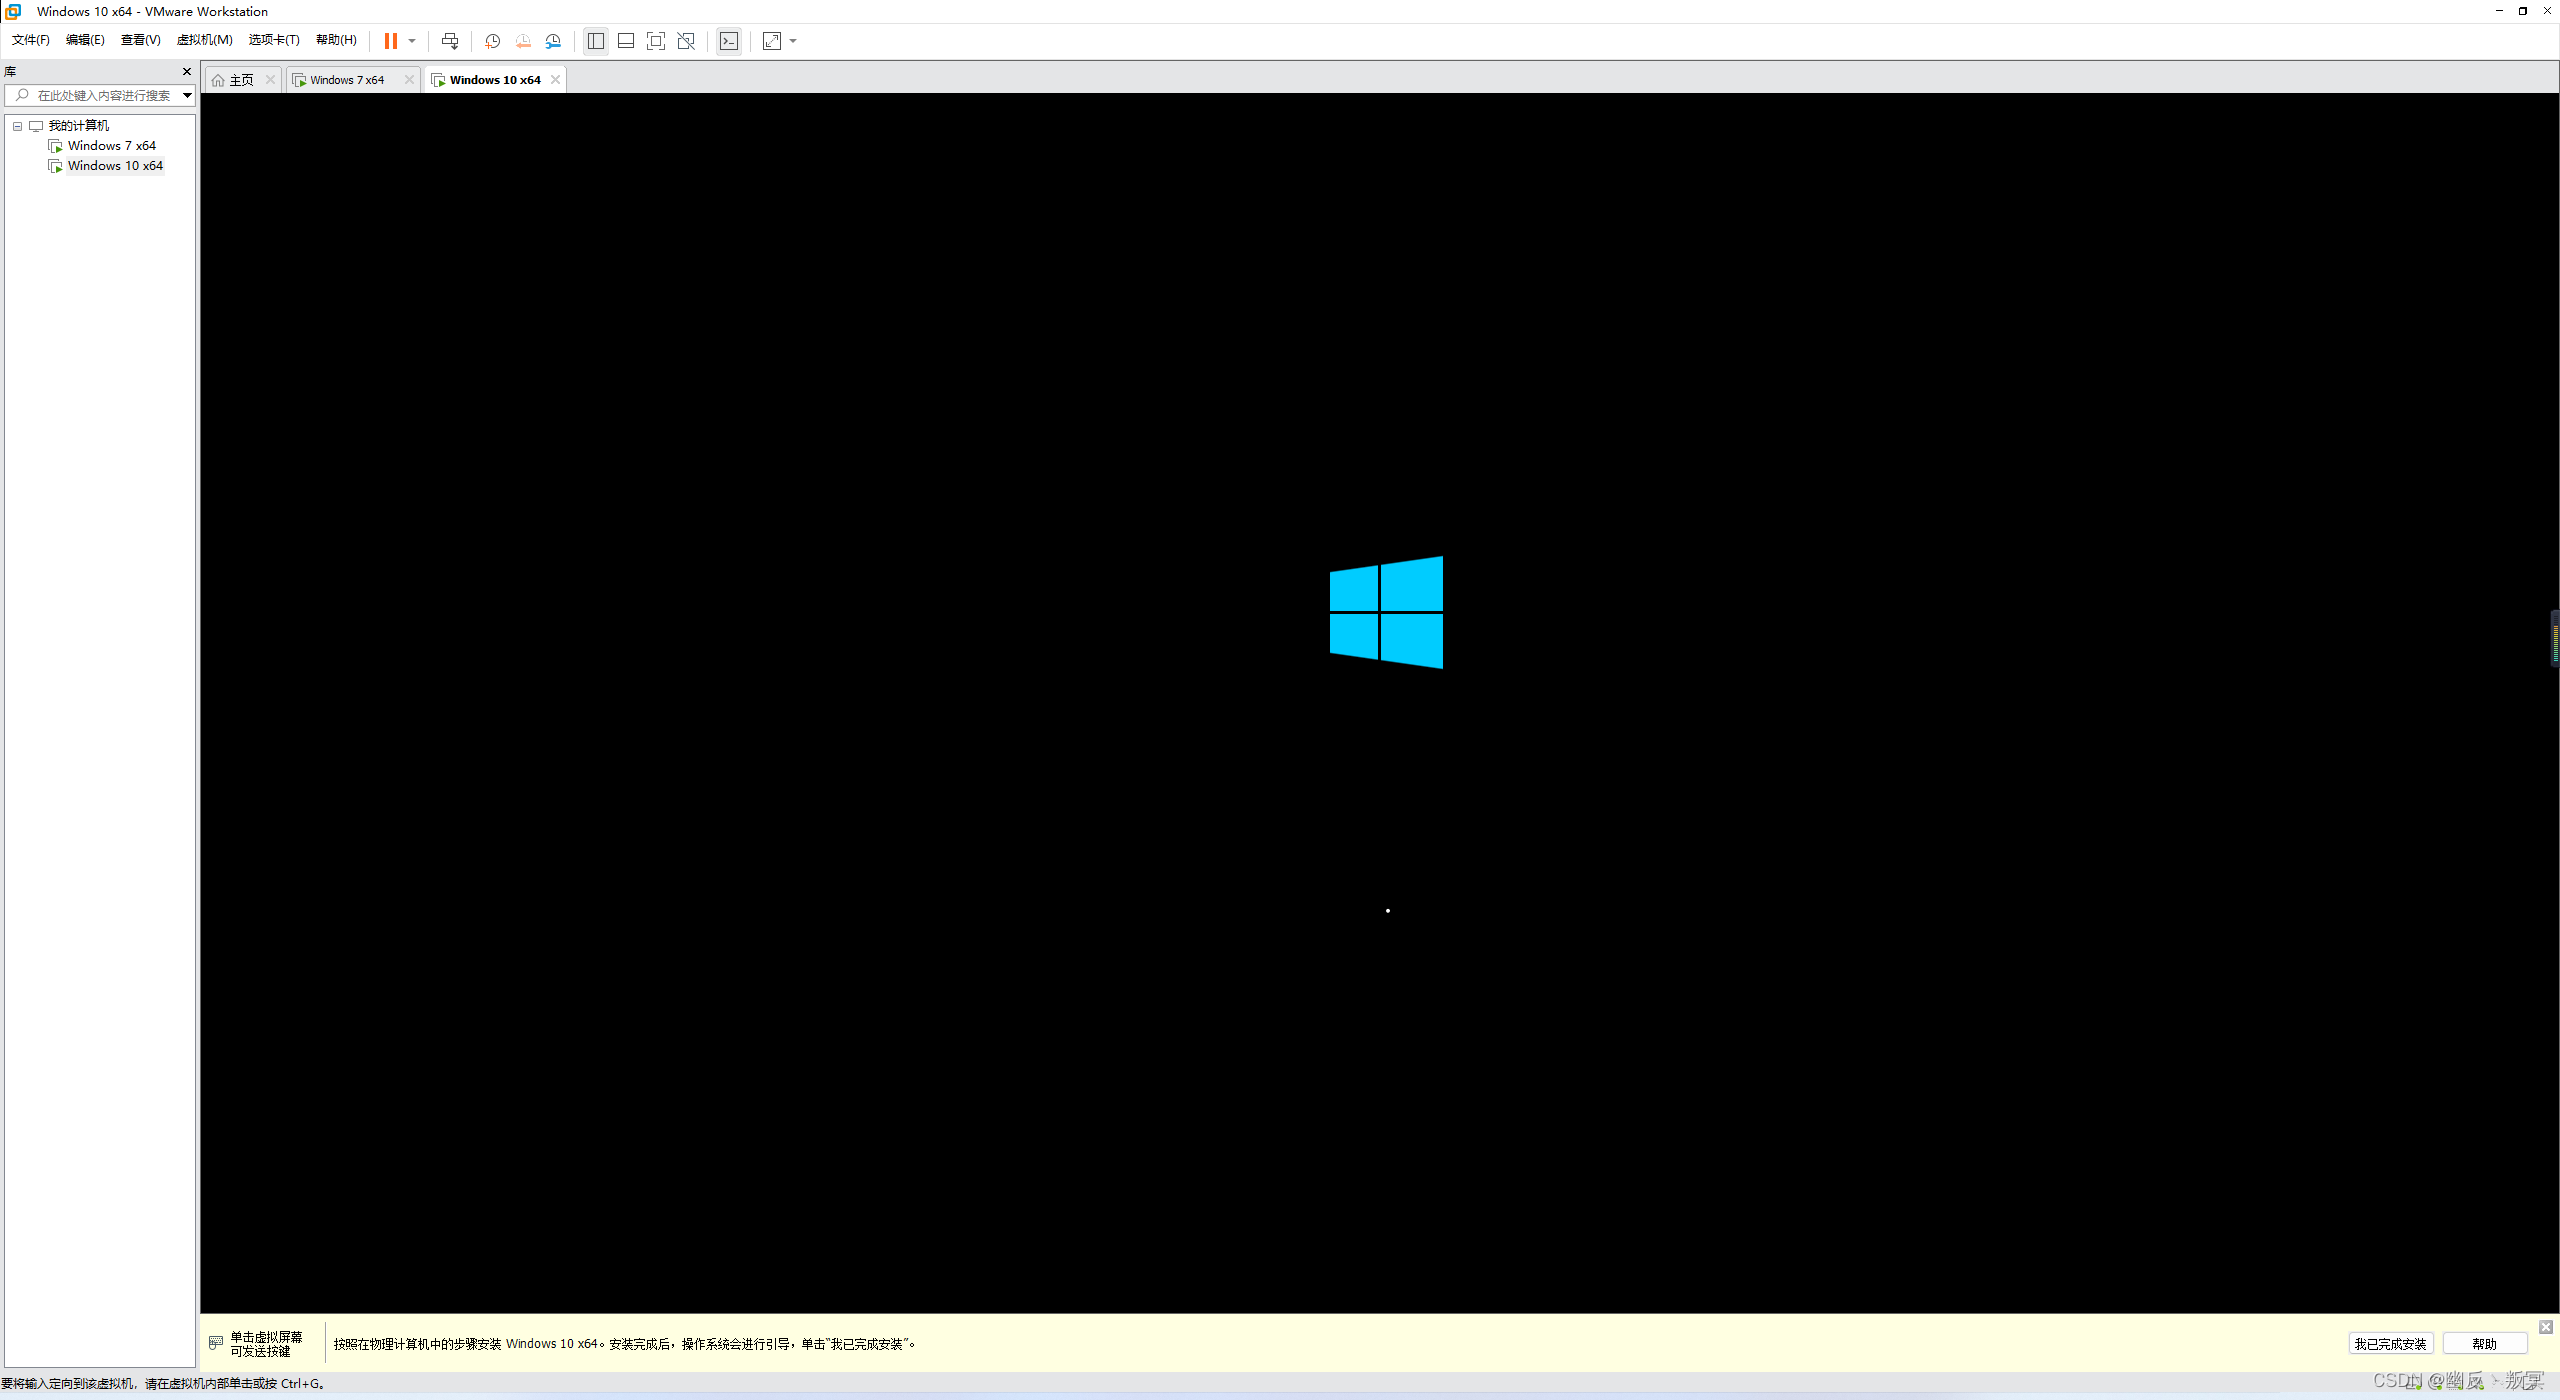Click Send Ctrl+Alt+Del toolbar icon

450,41
